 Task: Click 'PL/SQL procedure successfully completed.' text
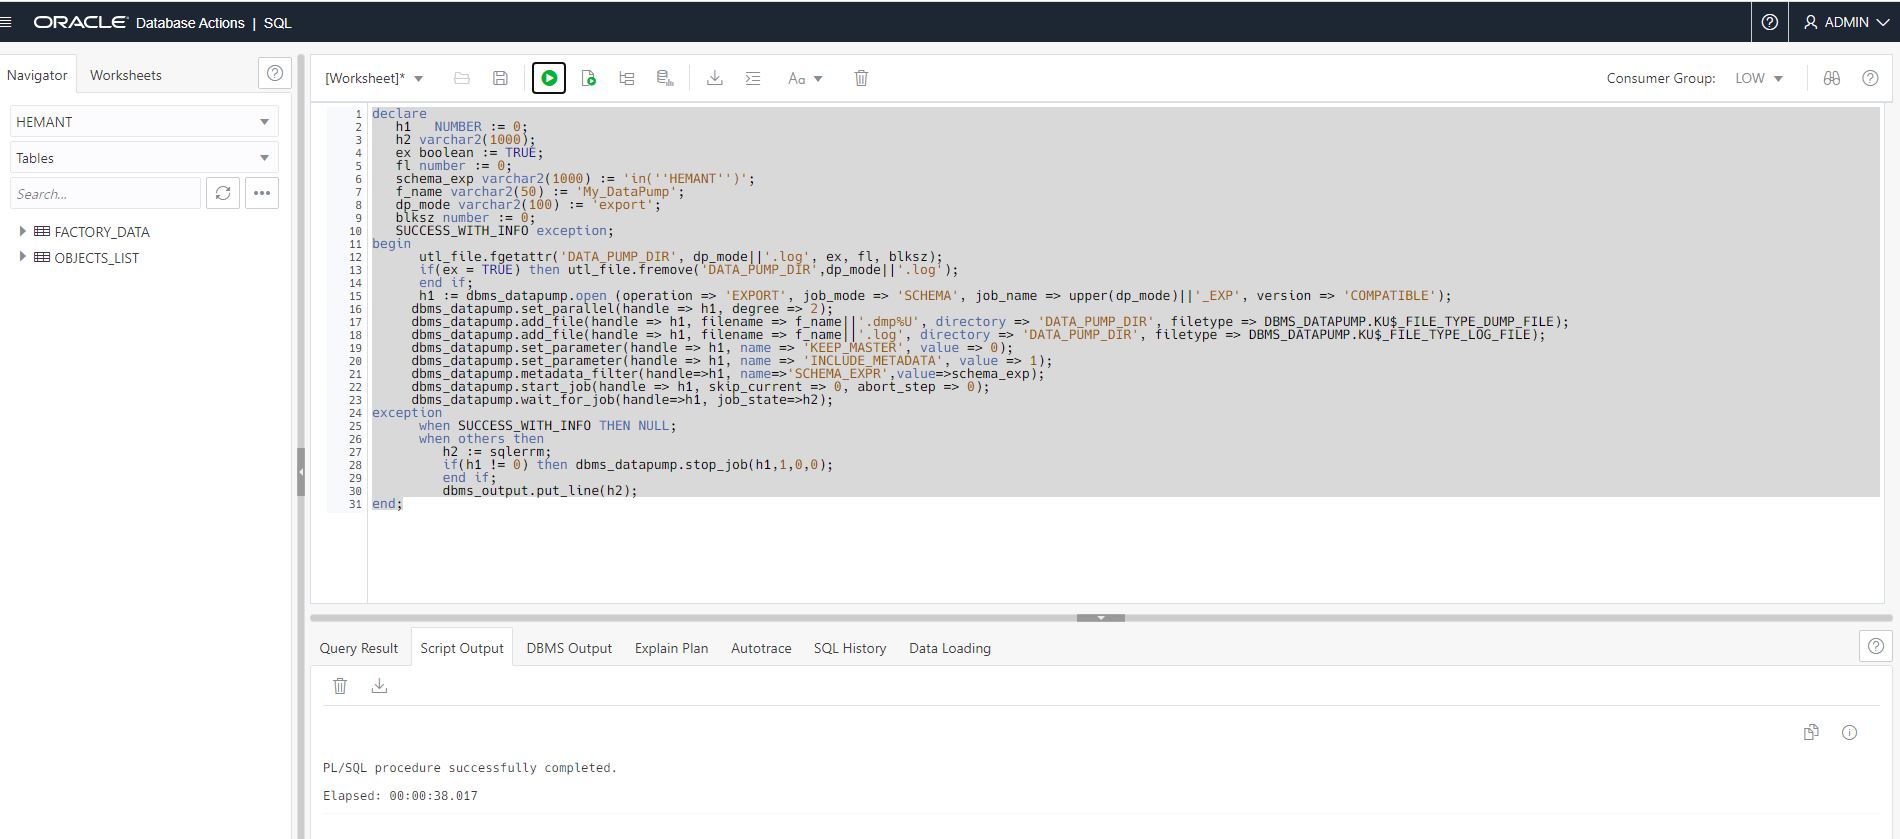(x=470, y=768)
